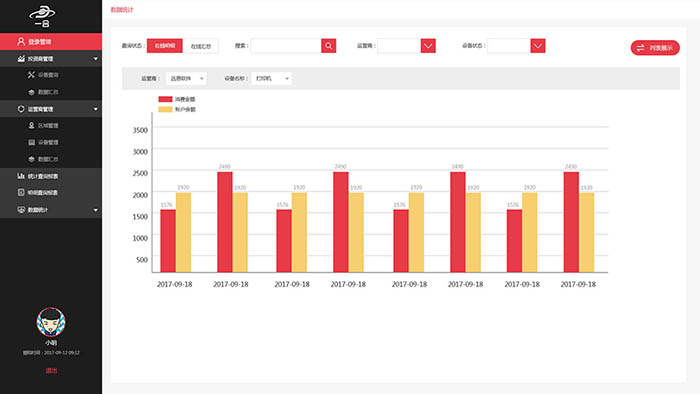Image resolution: width=700 pixels, height=394 pixels.
Task: Click the yellow 账户余额 legend swatch
Action: tap(165, 109)
